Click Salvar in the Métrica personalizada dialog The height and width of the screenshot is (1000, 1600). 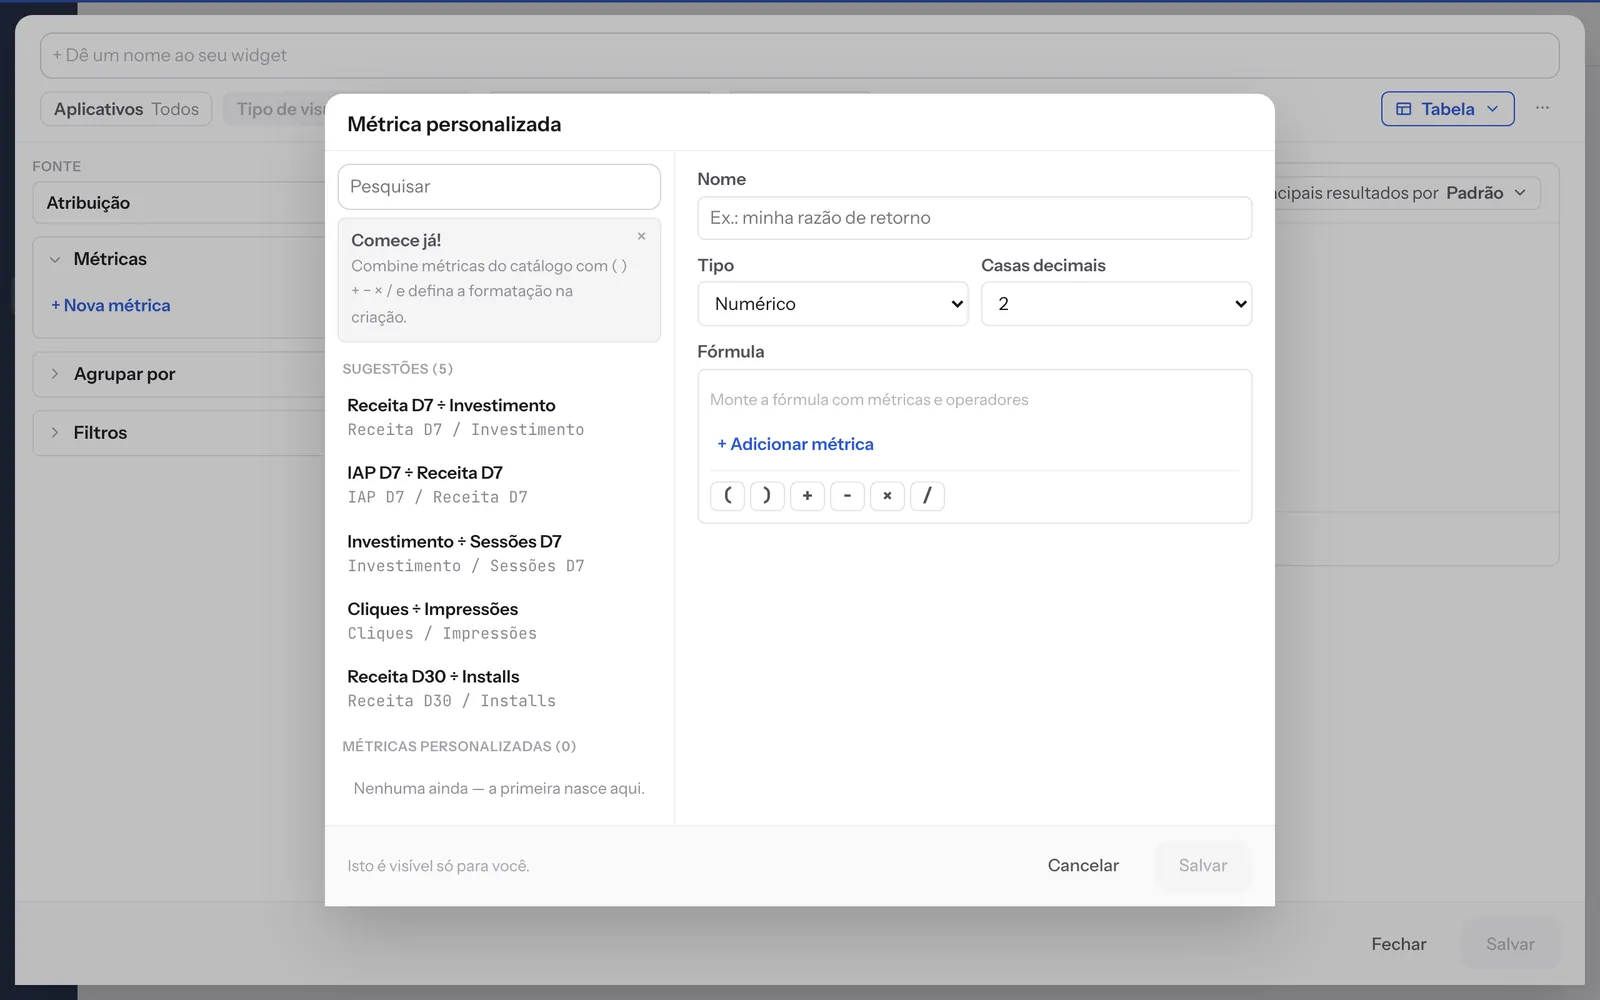(x=1202, y=866)
